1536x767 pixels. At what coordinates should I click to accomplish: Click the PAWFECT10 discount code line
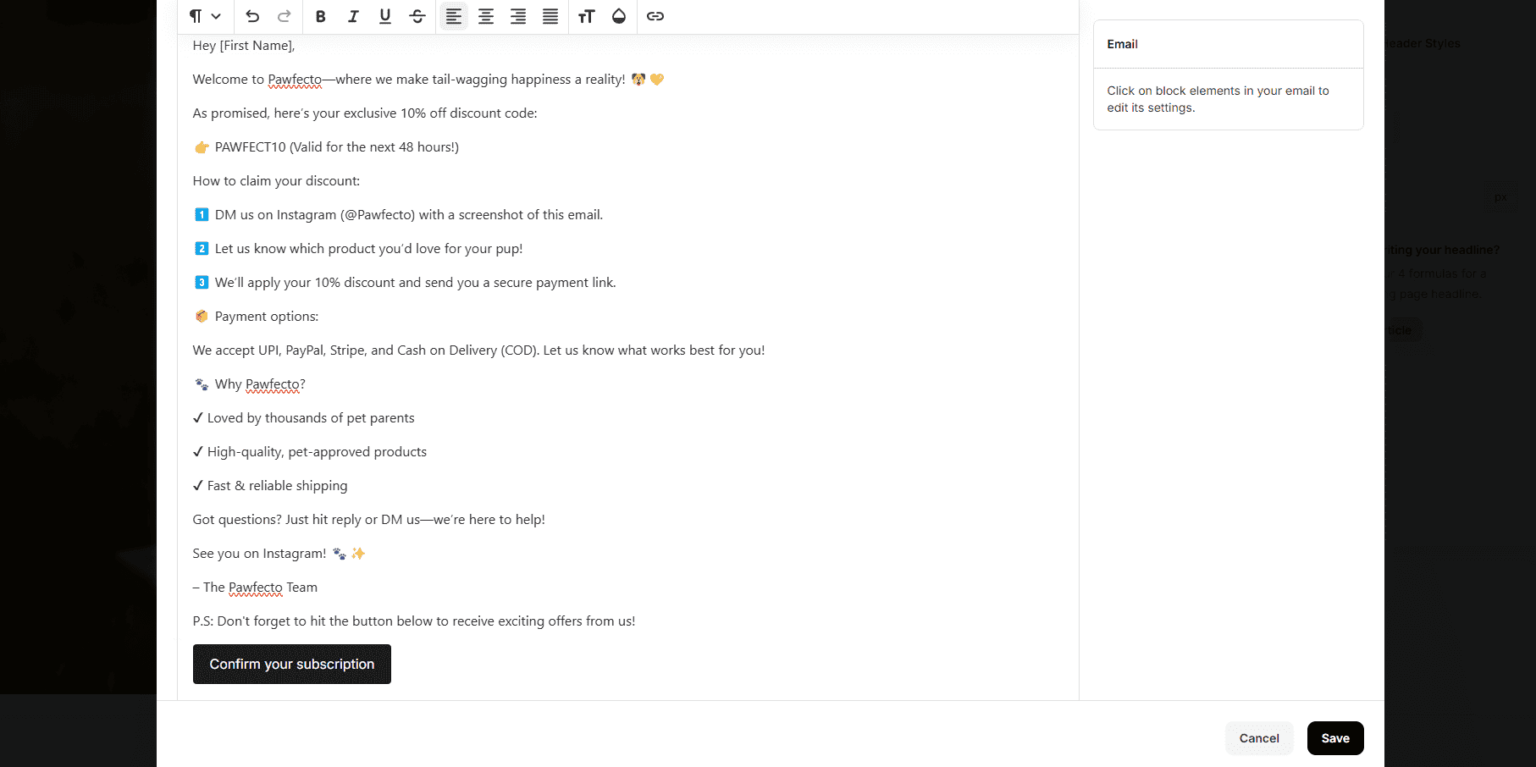(x=326, y=147)
